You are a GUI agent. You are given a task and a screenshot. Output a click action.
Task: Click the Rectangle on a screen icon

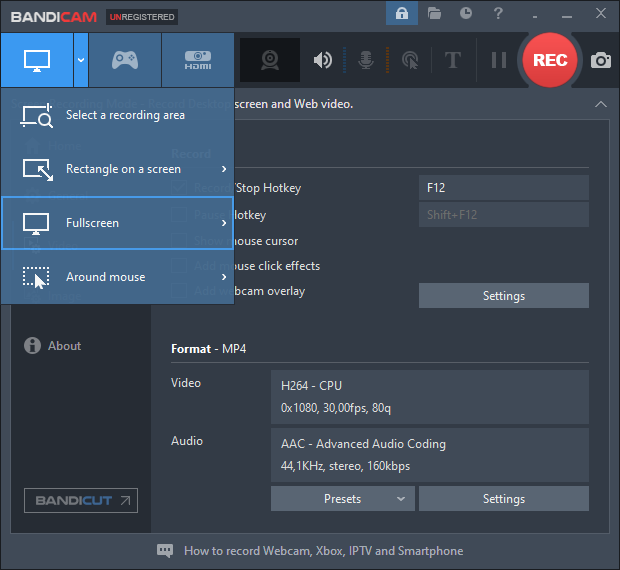[37, 170]
